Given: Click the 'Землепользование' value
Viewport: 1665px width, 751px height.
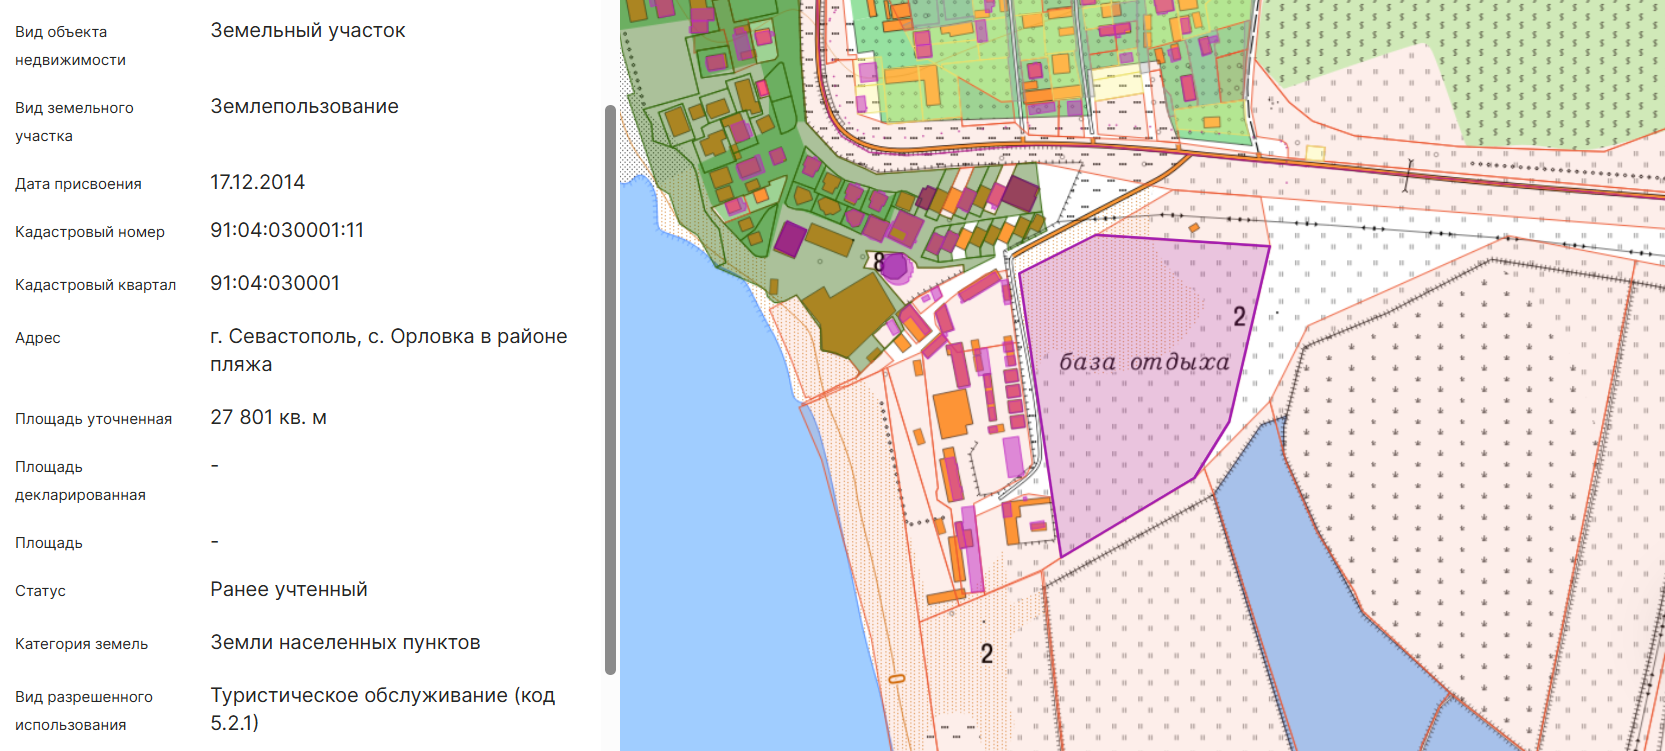Looking at the screenshot, I should [x=304, y=106].
